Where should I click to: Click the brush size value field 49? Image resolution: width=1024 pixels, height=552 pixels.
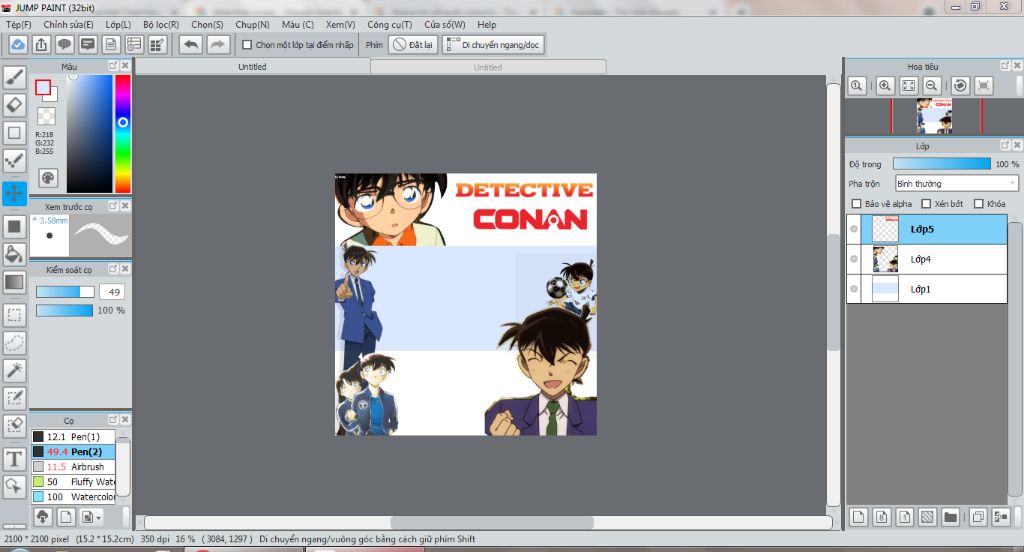coord(112,292)
